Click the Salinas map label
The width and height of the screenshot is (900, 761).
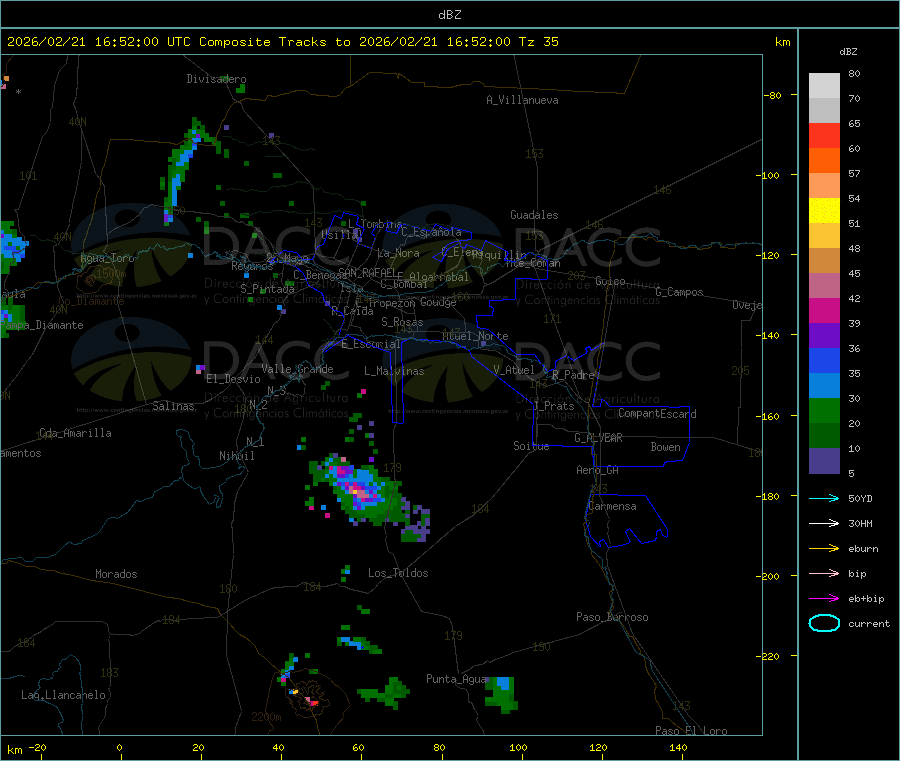click(173, 406)
